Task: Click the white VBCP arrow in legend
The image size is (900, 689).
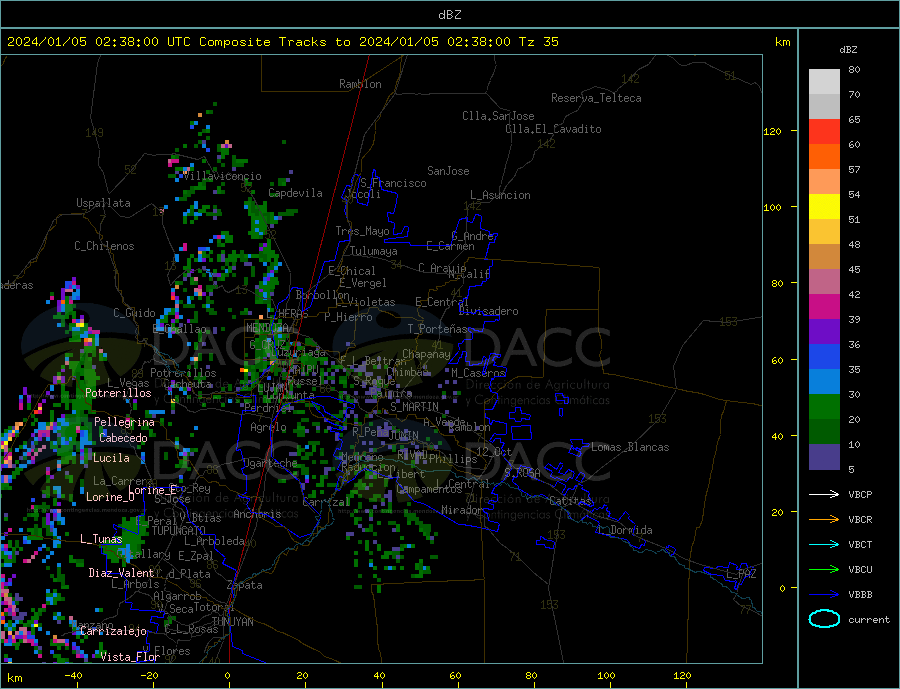Action: (825, 494)
